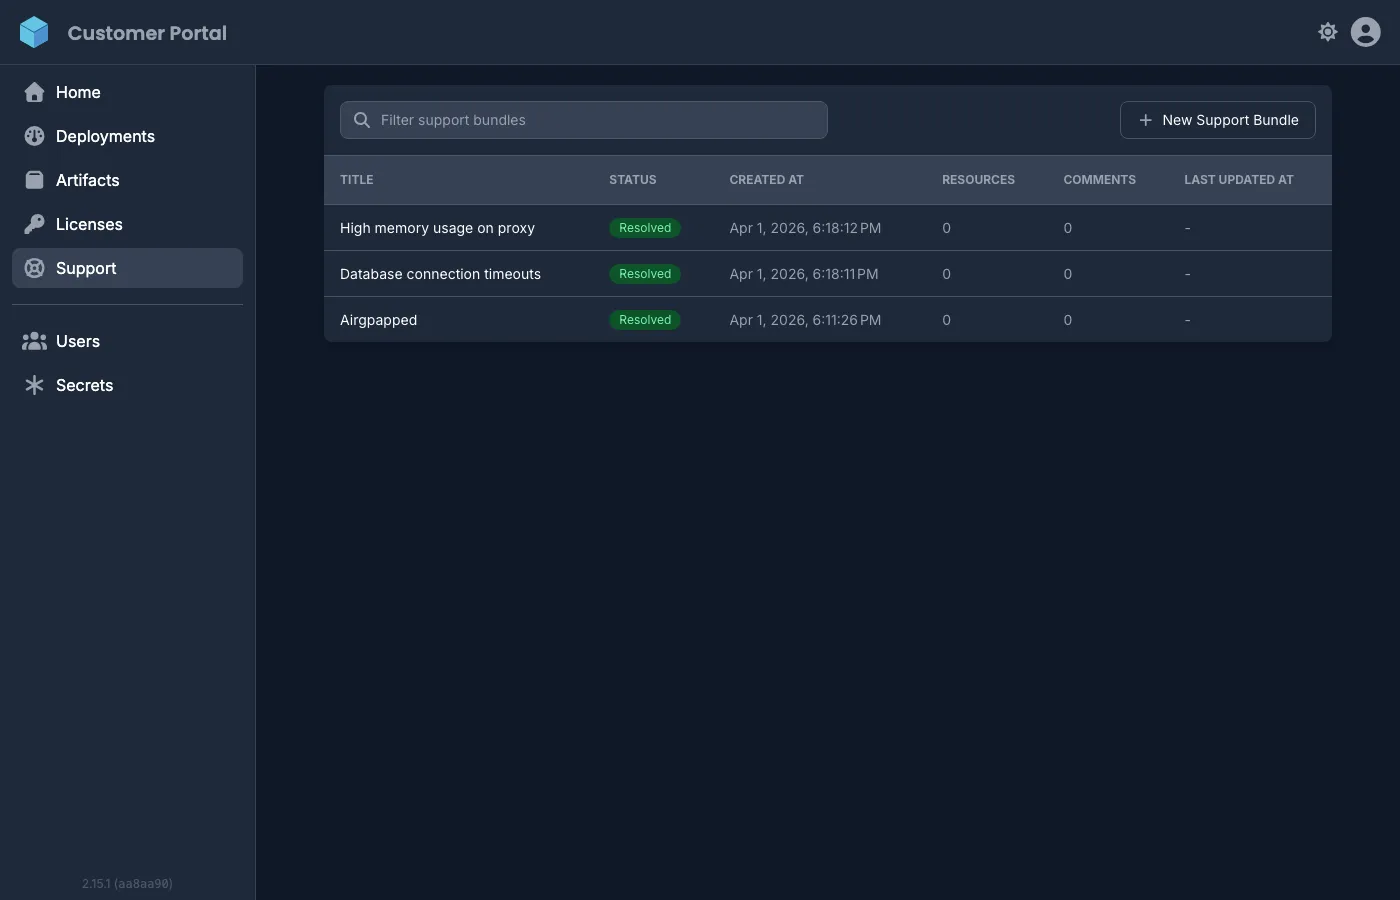This screenshot has height=900, width=1400.
Task: Open the settings gear in the top bar
Action: 1327,31
